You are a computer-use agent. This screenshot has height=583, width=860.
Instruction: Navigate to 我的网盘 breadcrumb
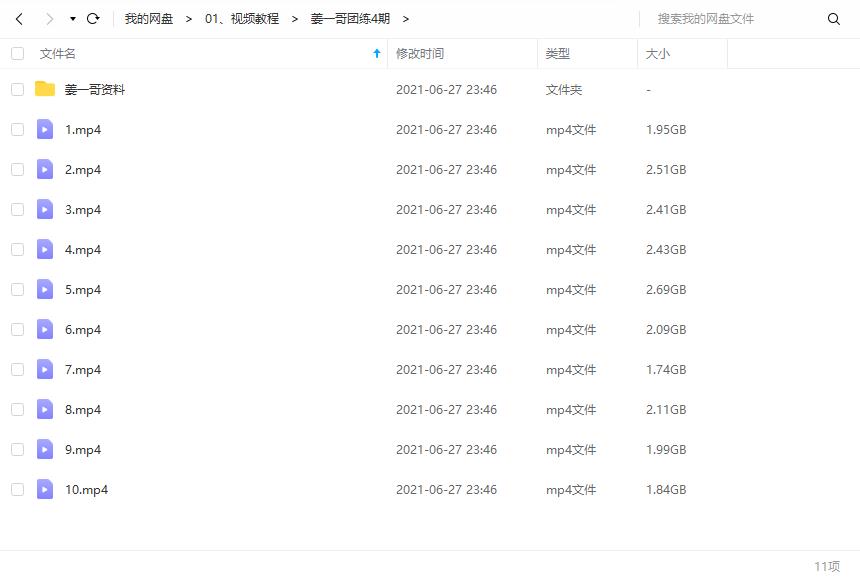point(149,19)
